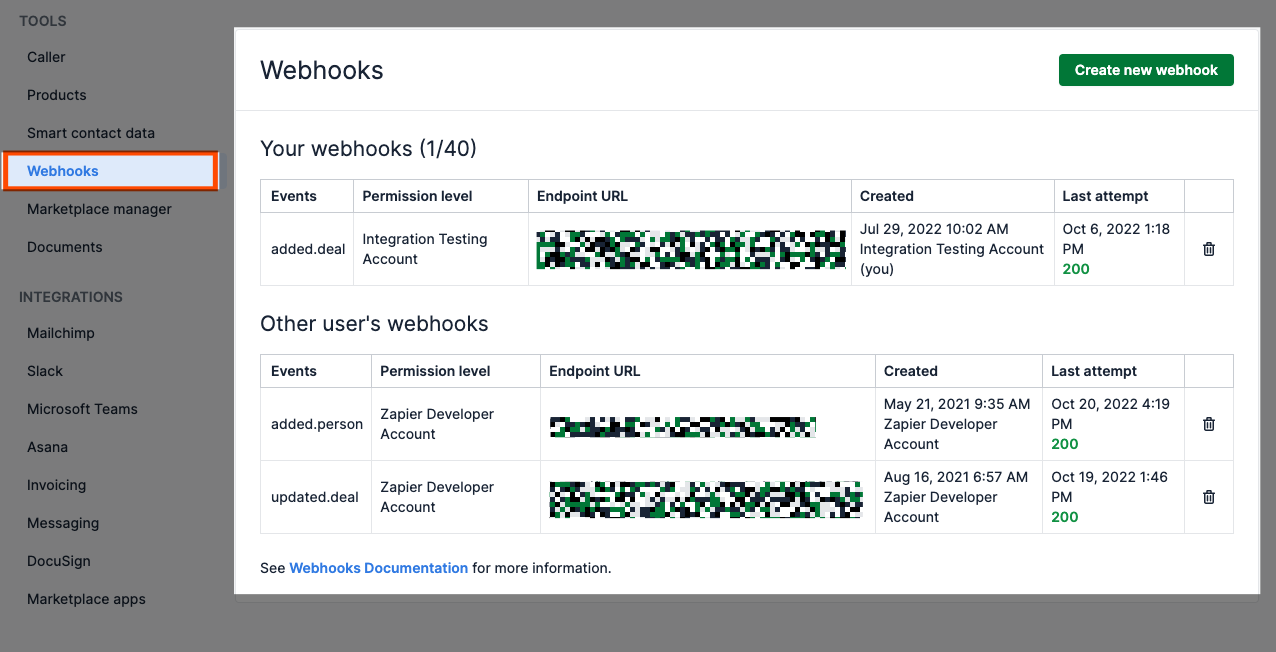Click the added.person event cell

click(x=317, y=424)
